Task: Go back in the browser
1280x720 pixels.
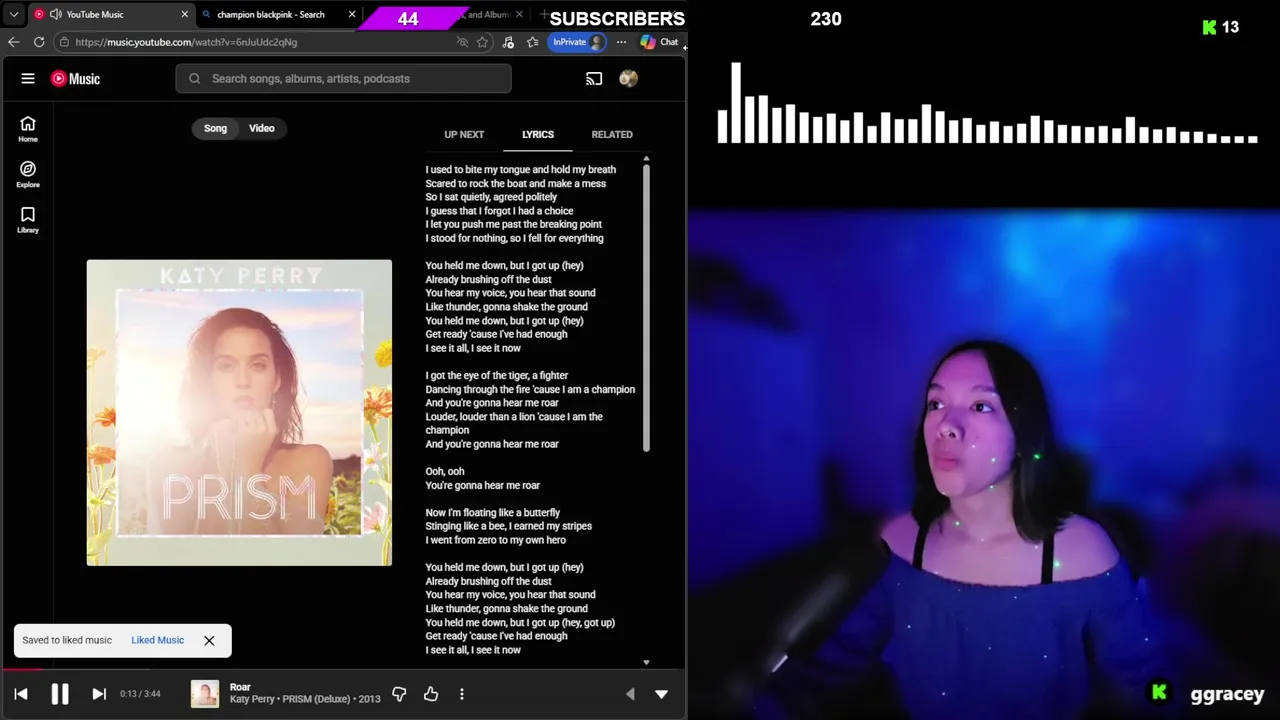Action: (13, 42)
